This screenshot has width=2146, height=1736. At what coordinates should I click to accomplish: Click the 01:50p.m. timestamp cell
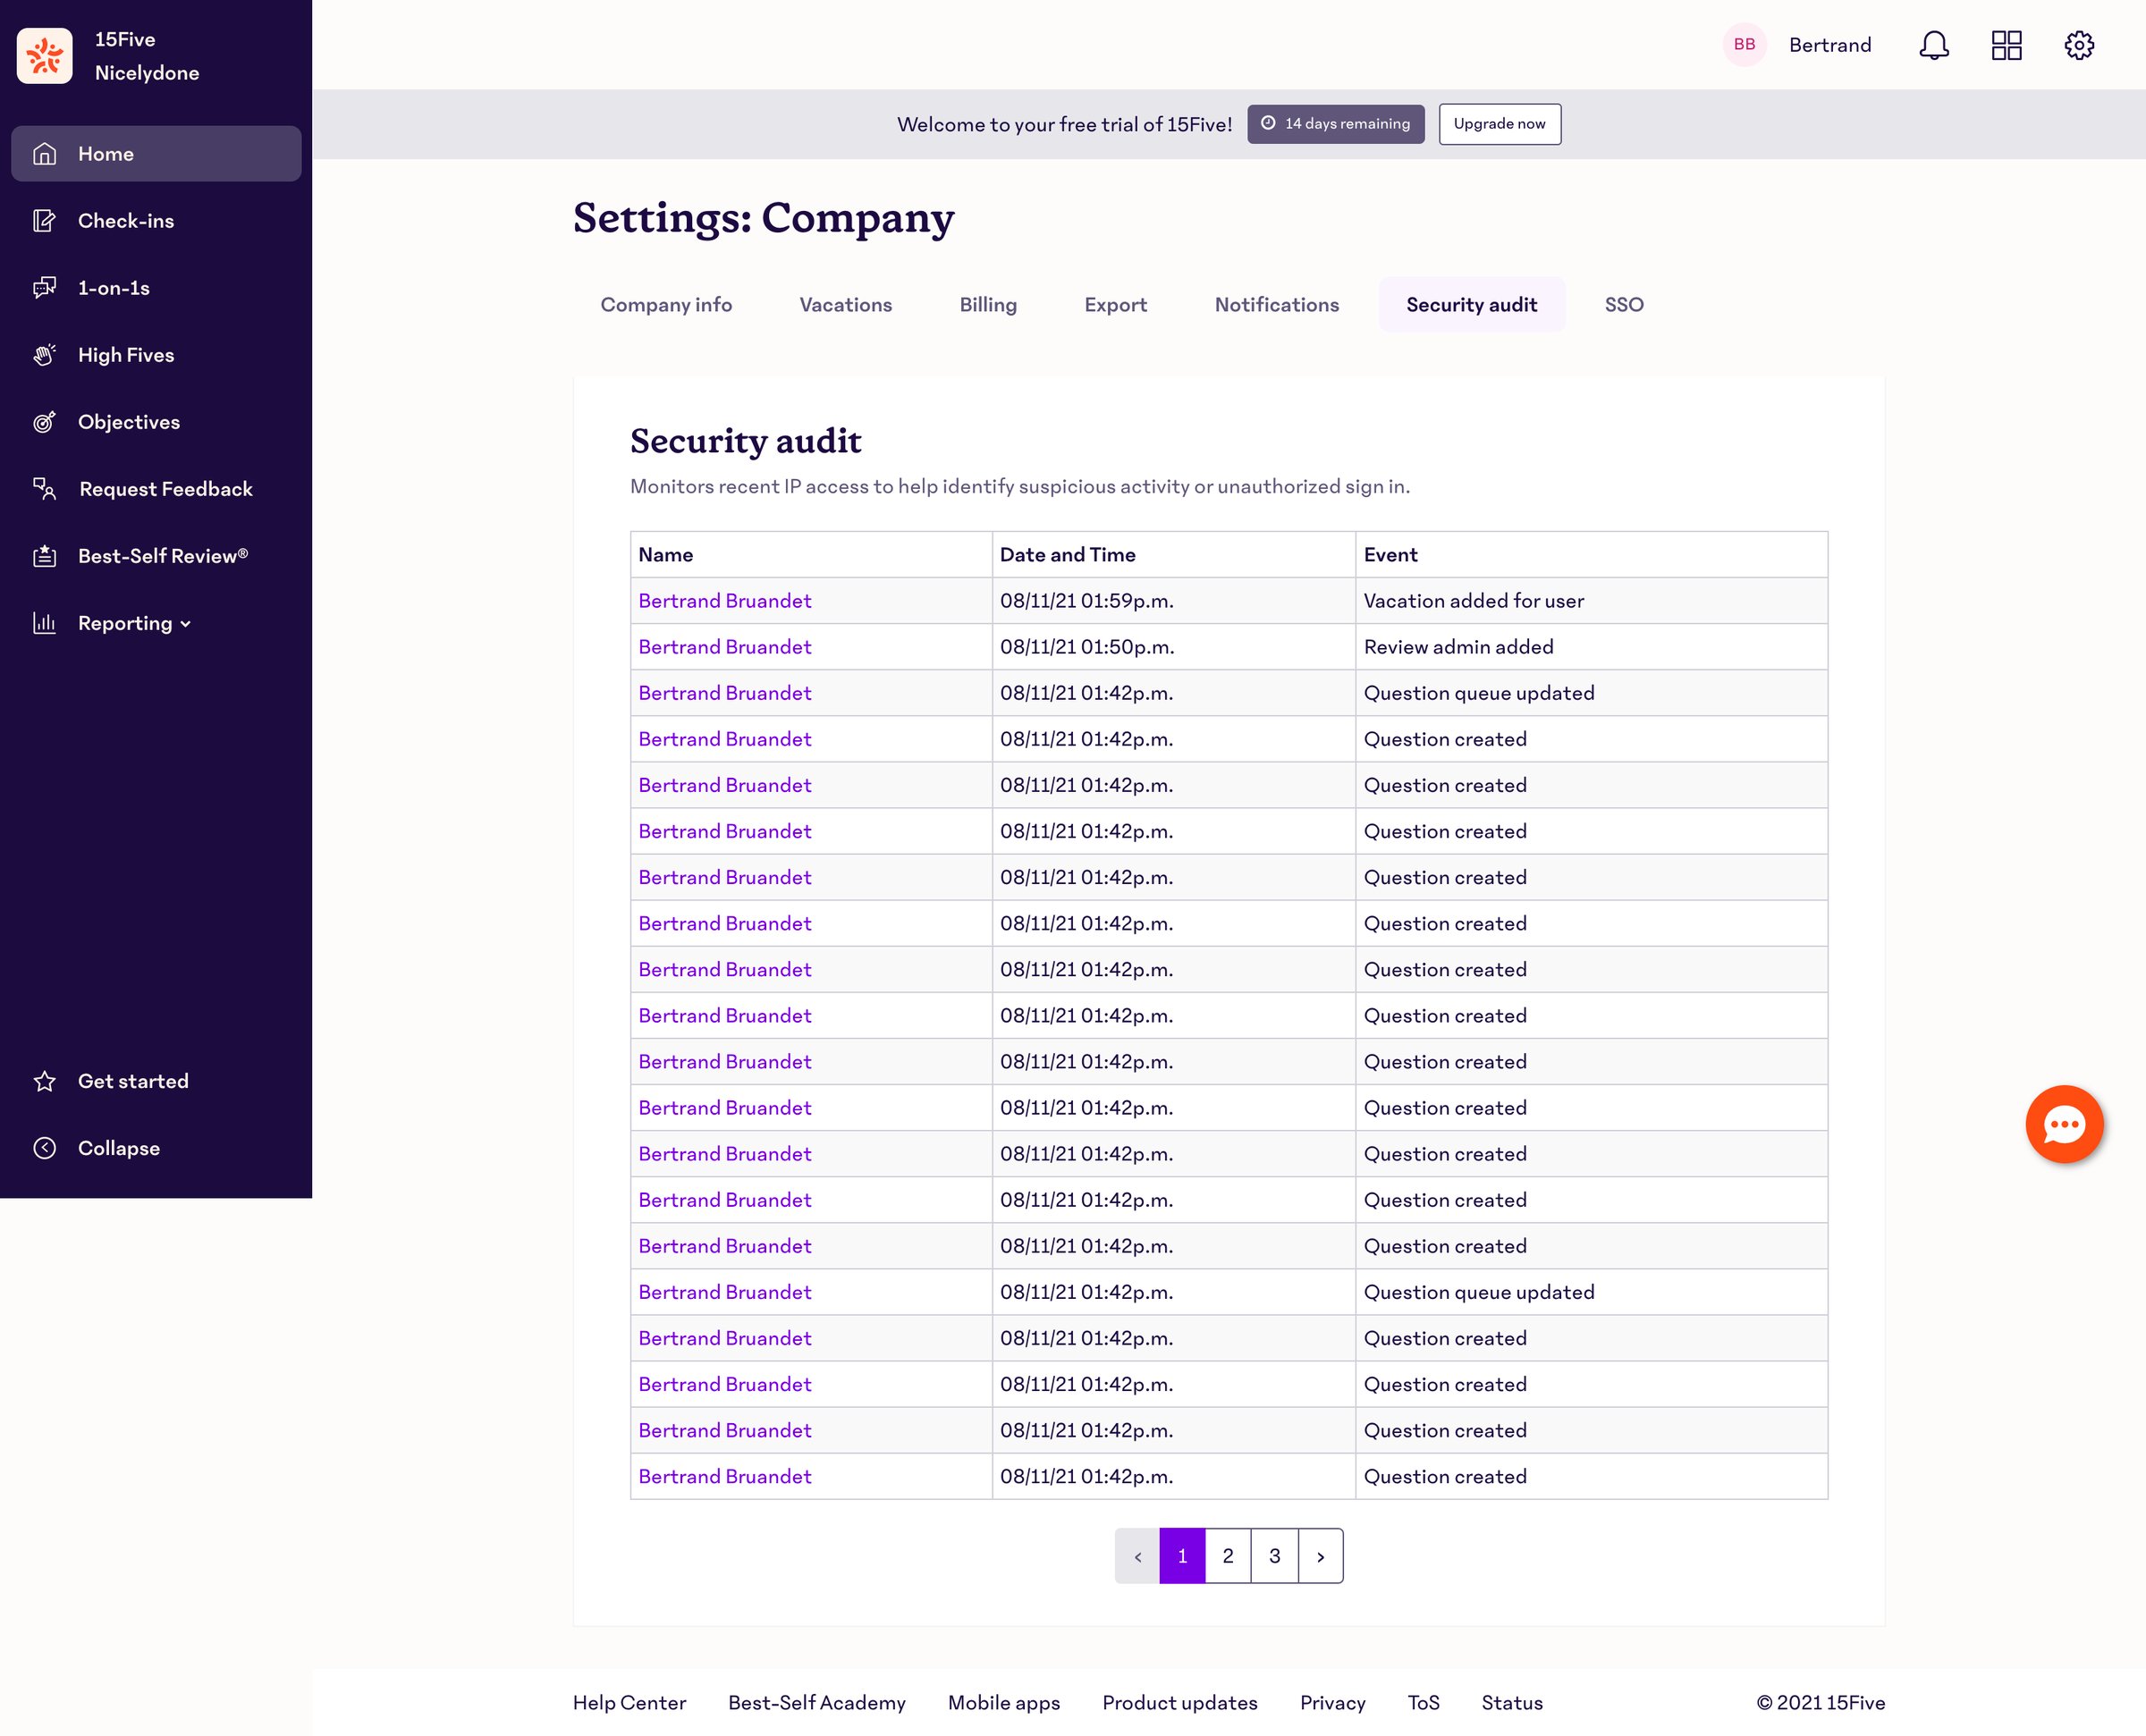[1174, 647]
